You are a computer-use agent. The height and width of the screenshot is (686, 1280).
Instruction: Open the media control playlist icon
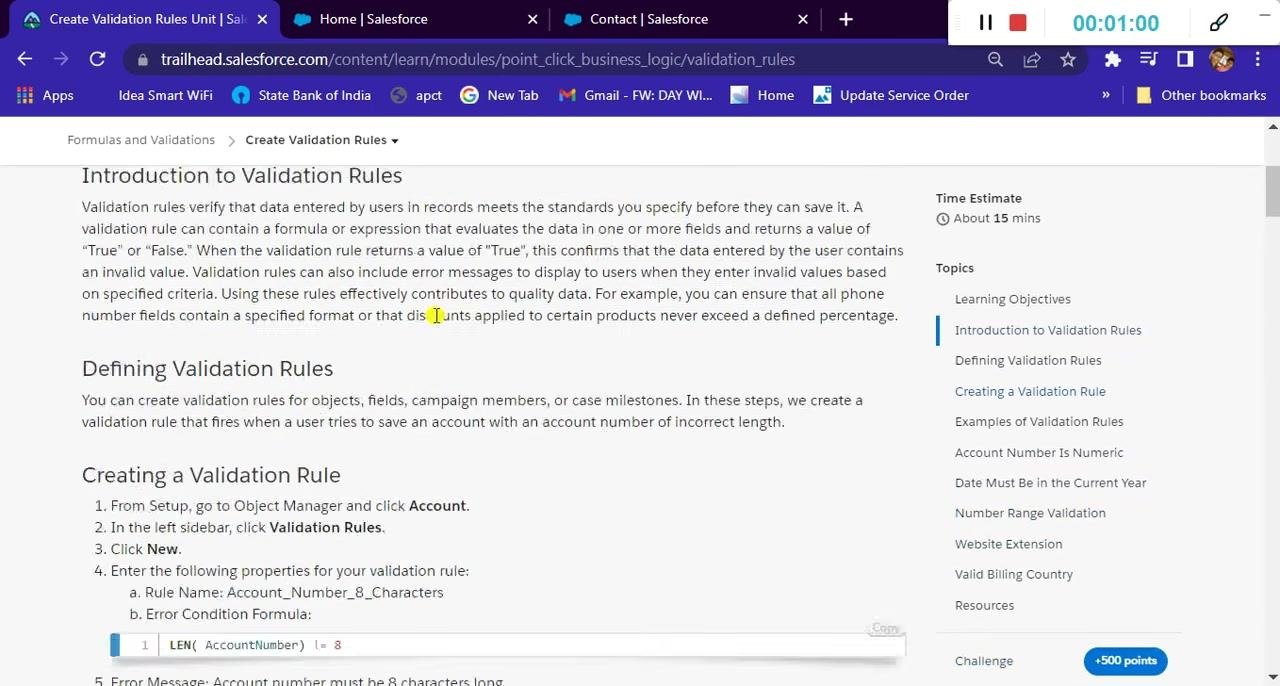click(1148, 60)
